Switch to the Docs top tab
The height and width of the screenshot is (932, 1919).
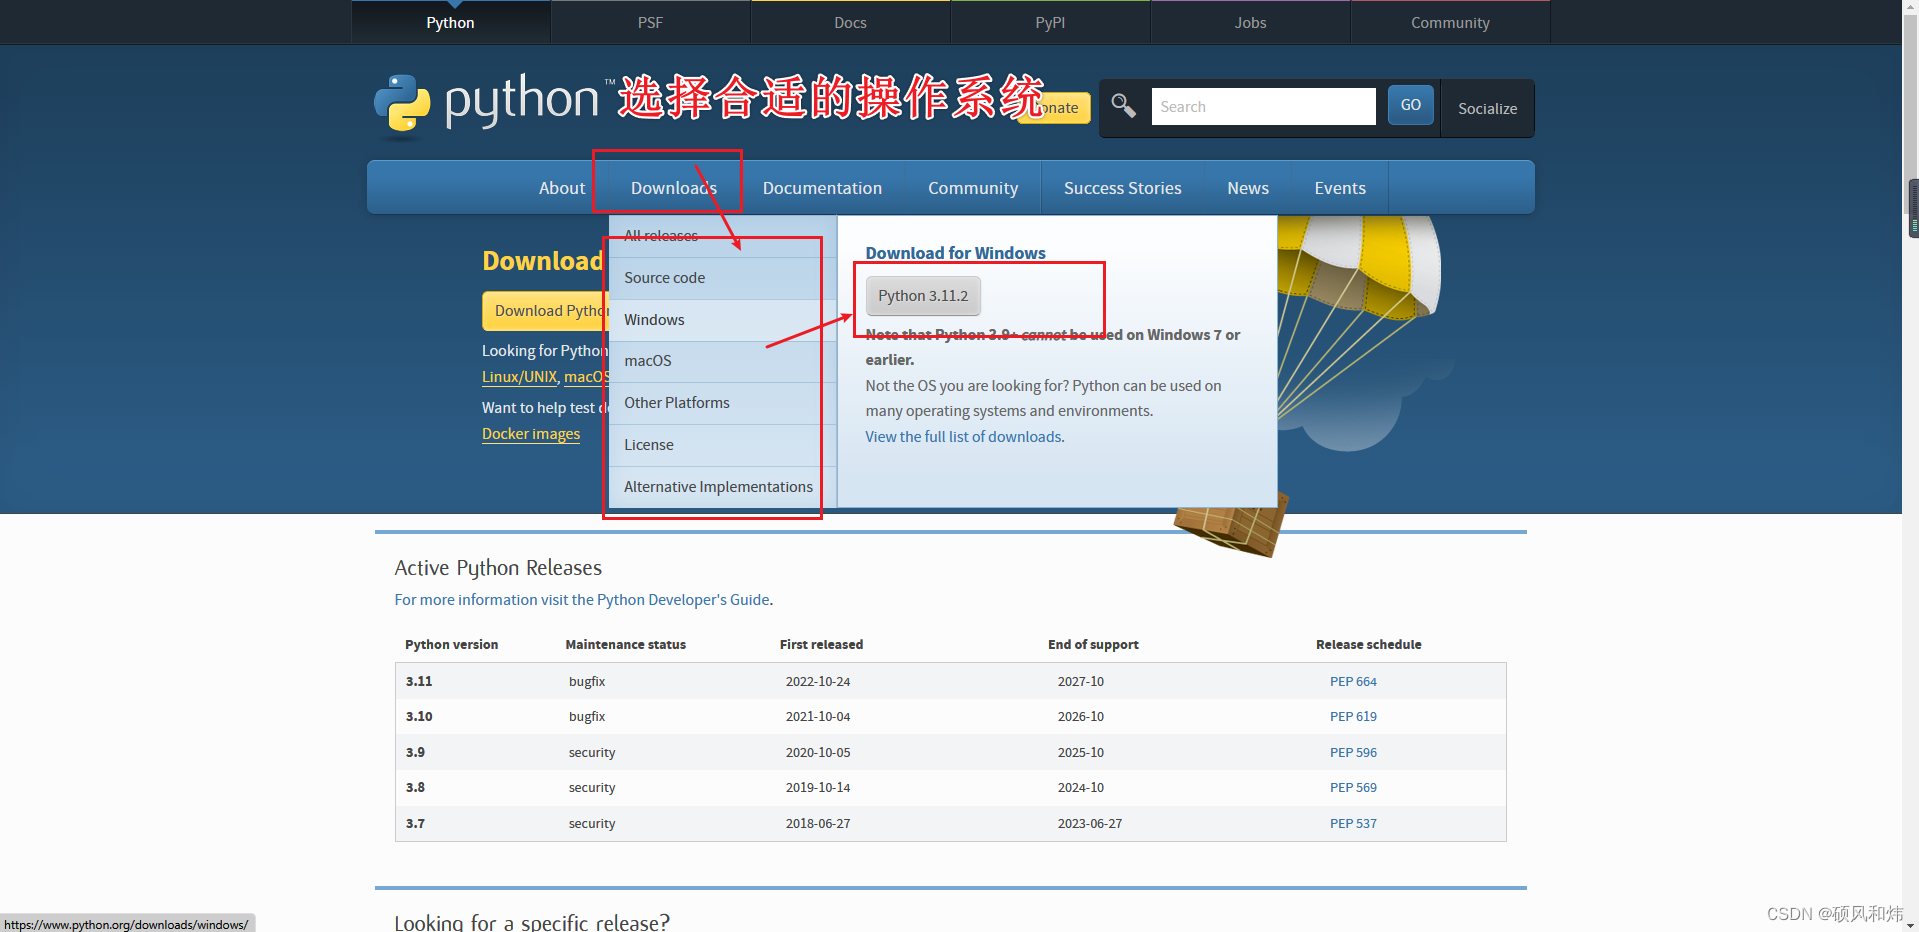[x=850, y=22]
